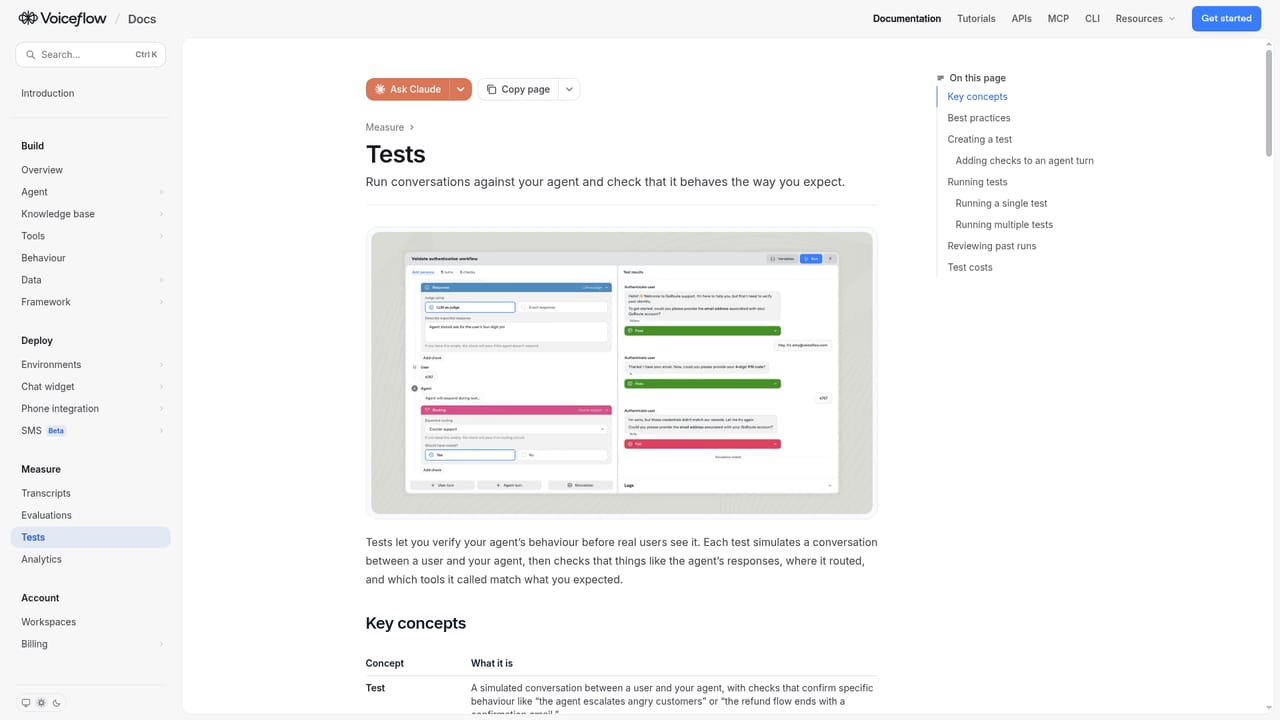Image resolution: width=1280 pixels, height=720 pixels.
Task: Jump to Test costs section
Action: pos(970,267)
